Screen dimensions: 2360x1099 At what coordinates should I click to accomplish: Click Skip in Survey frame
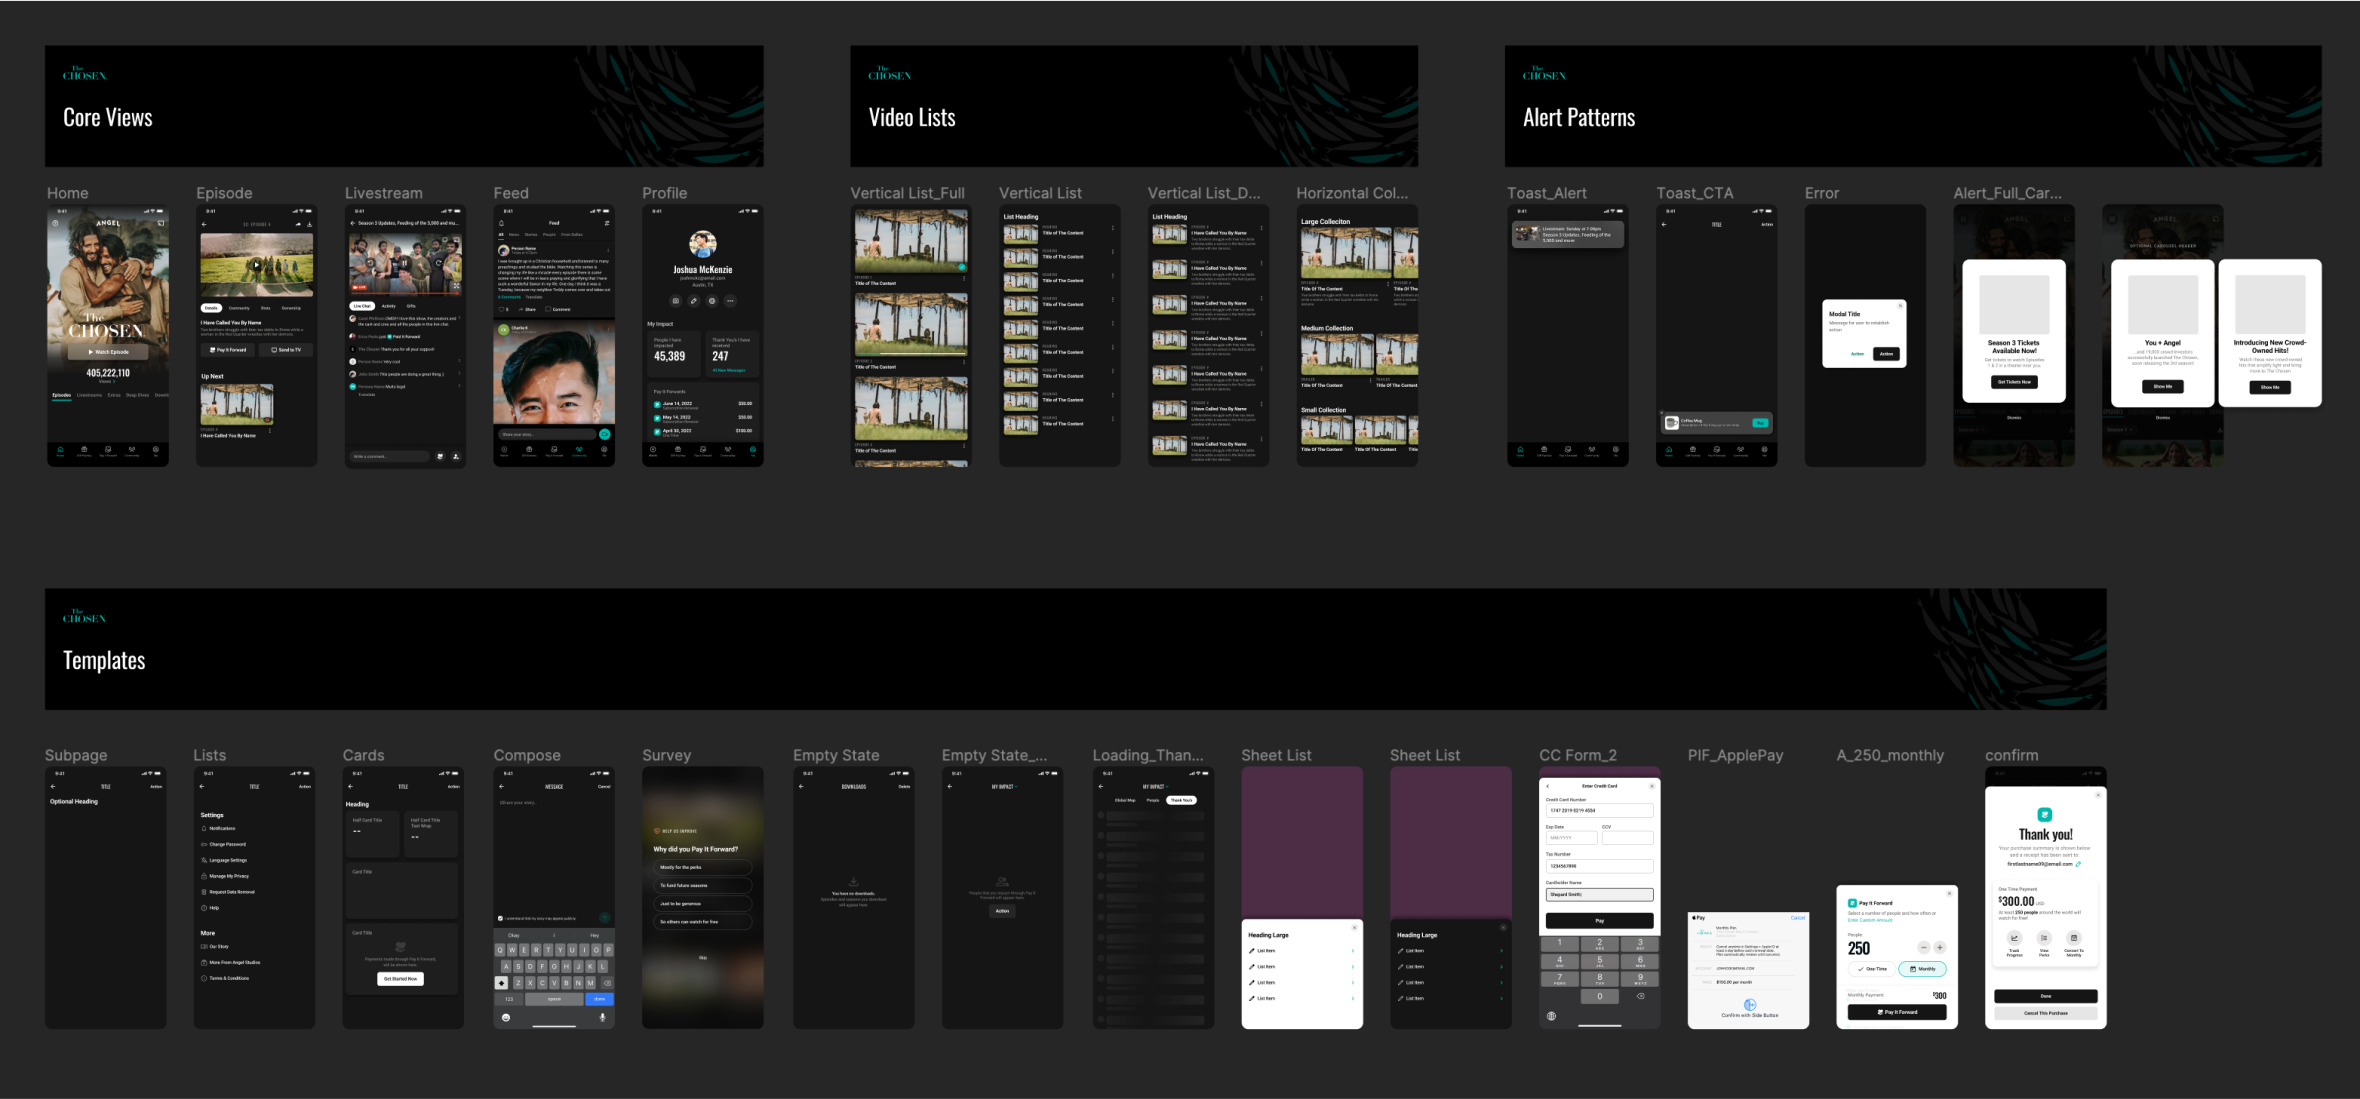pos(702,957)
